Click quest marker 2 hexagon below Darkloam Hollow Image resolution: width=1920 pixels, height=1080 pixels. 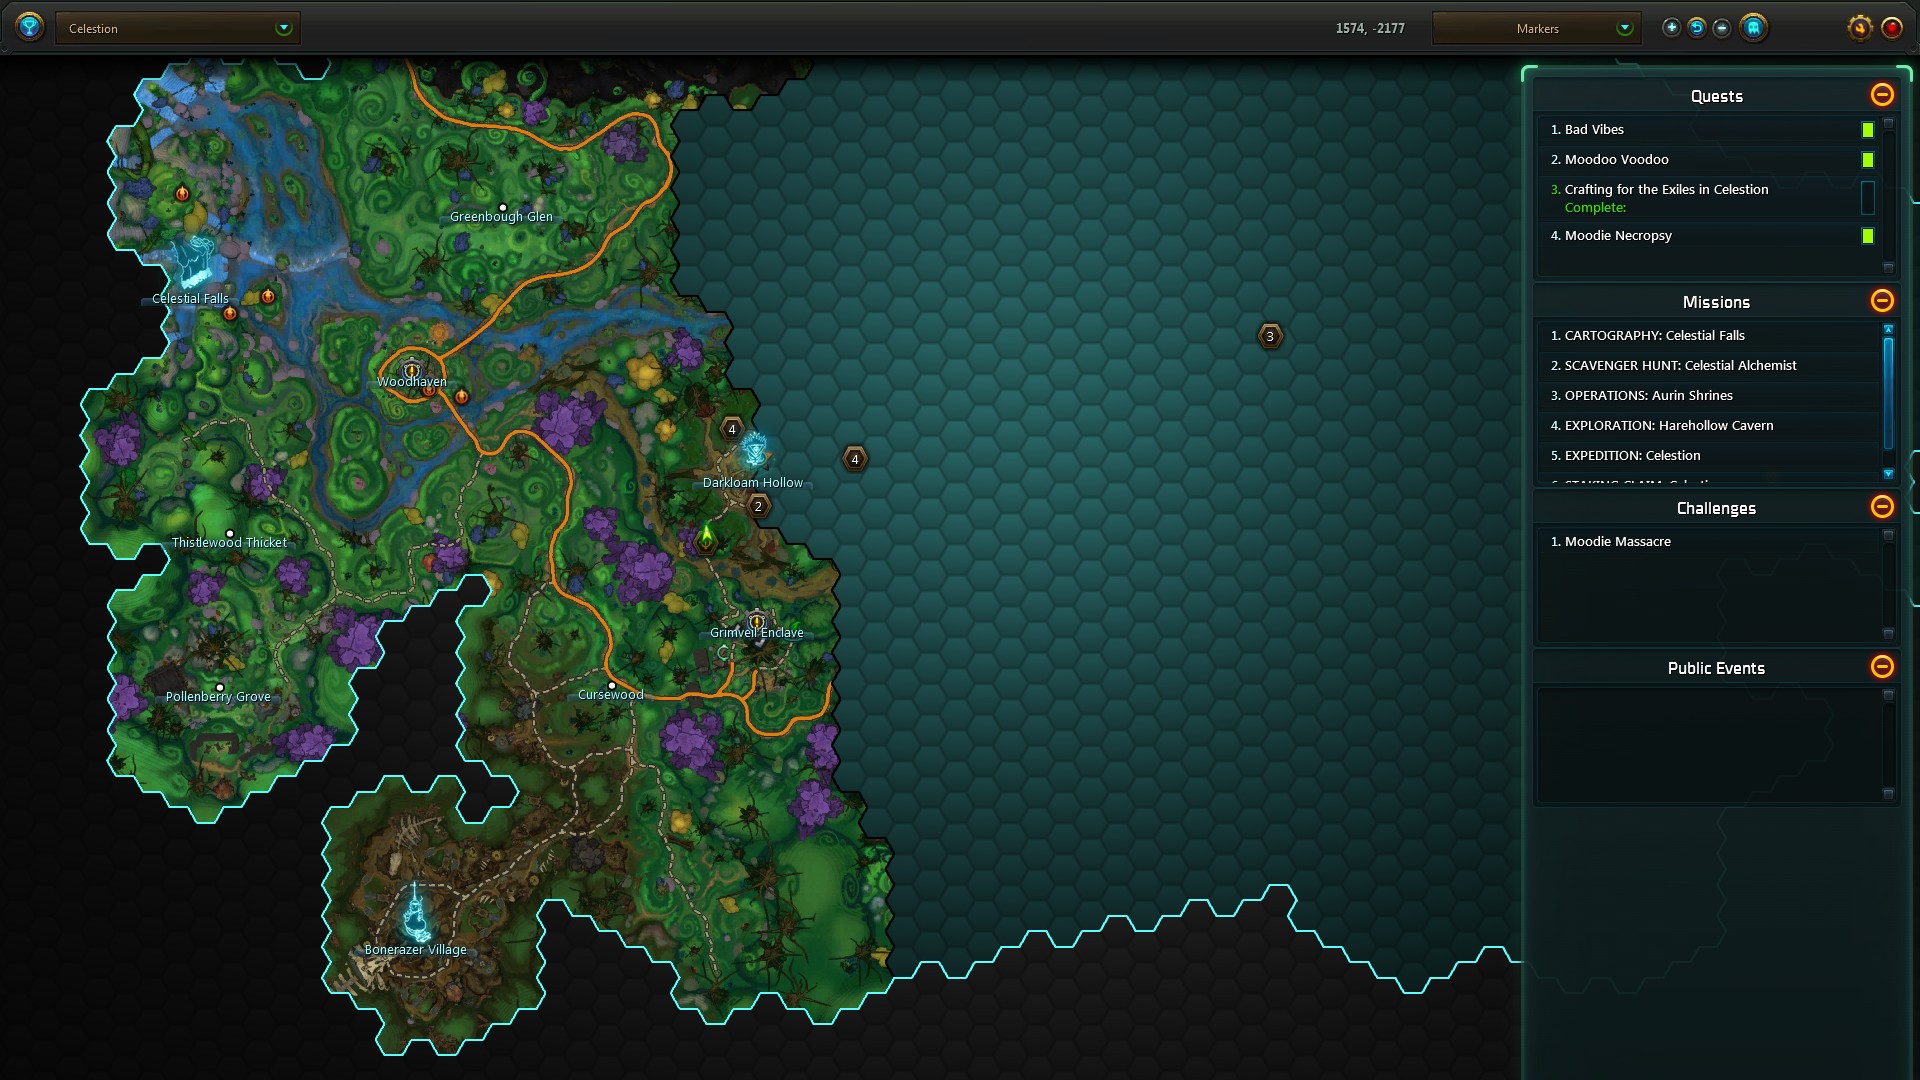point(758,506)
